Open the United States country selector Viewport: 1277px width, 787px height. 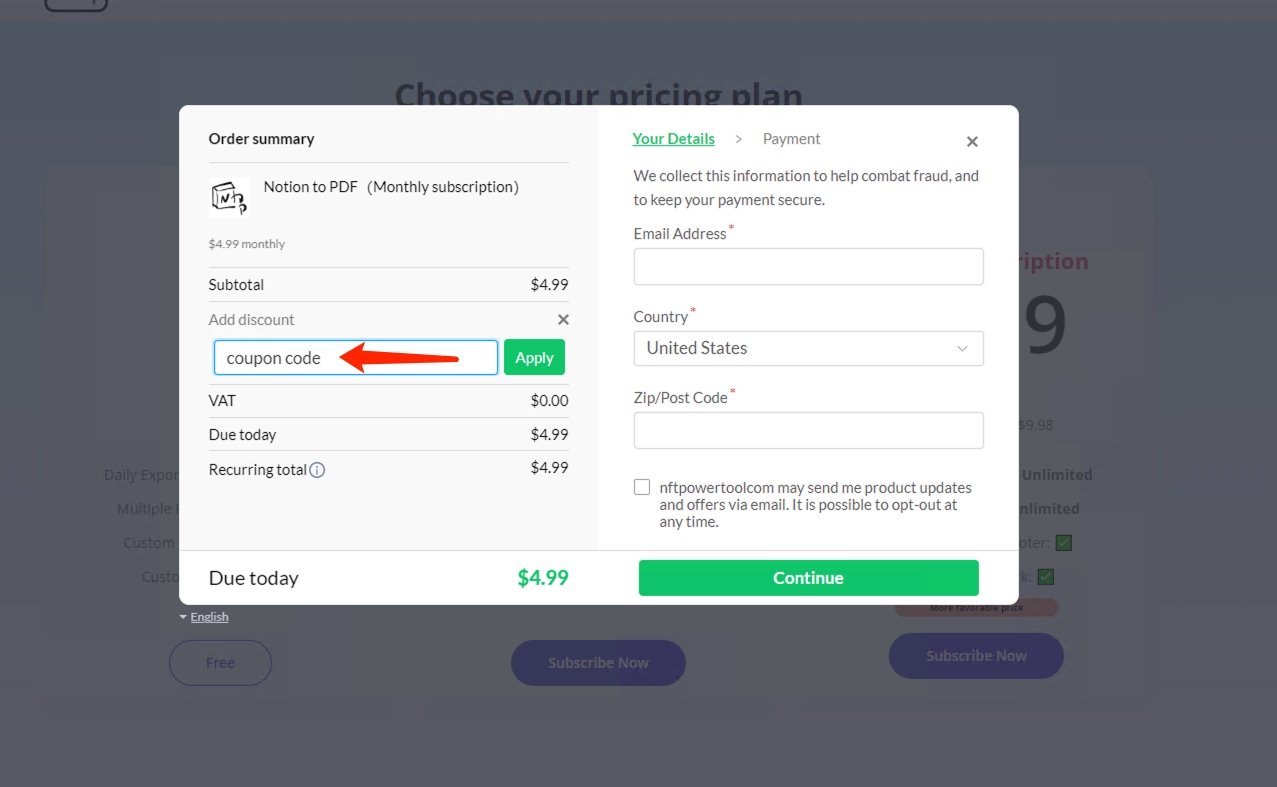point(808,348)
